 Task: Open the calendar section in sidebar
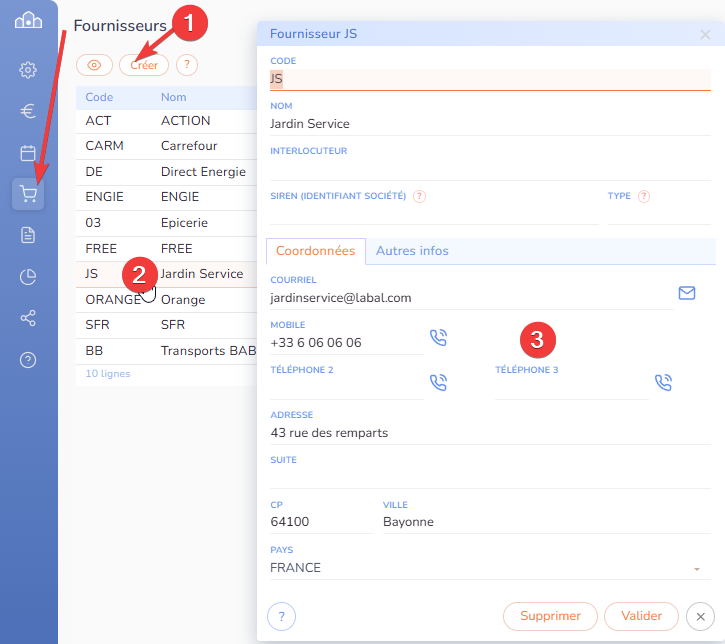[28, 153]
